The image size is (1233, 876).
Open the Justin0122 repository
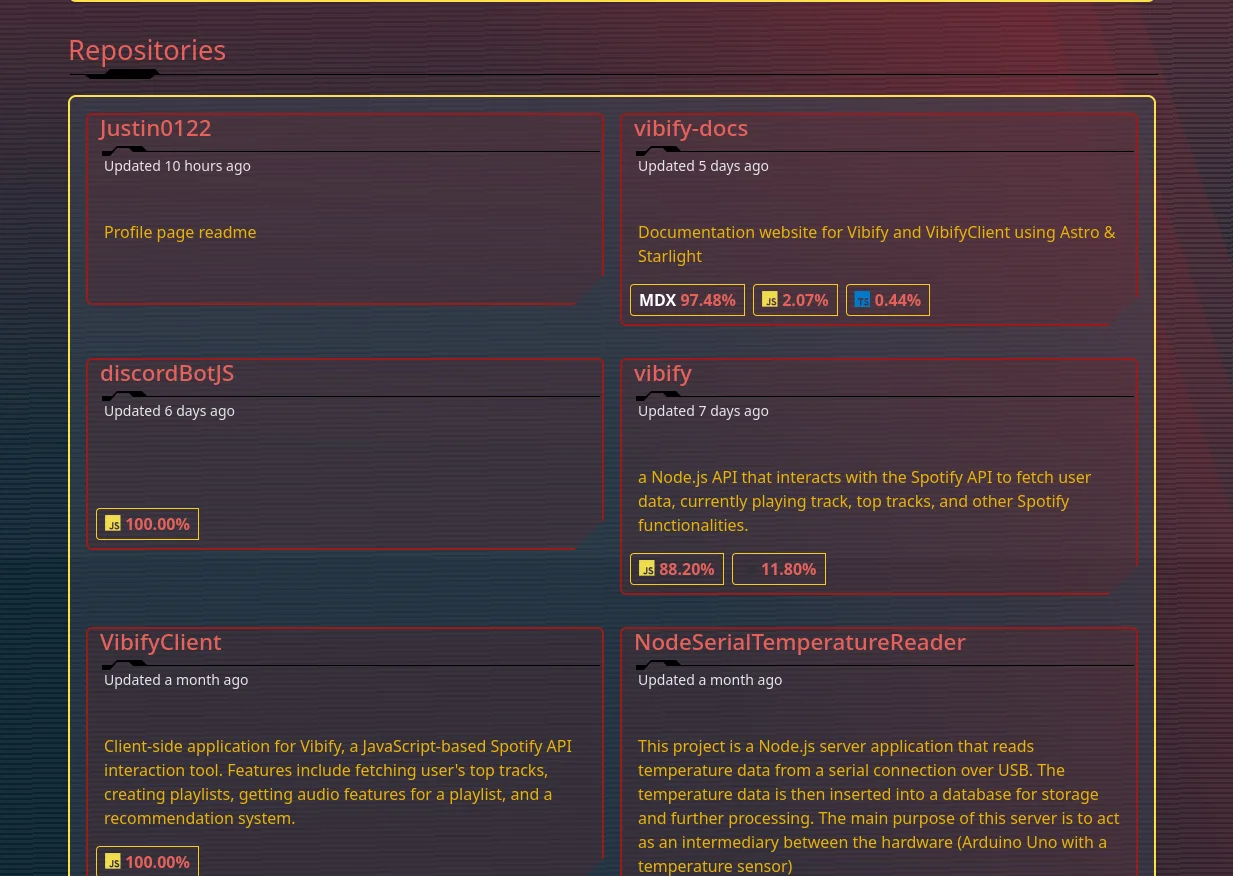(154, 127)
